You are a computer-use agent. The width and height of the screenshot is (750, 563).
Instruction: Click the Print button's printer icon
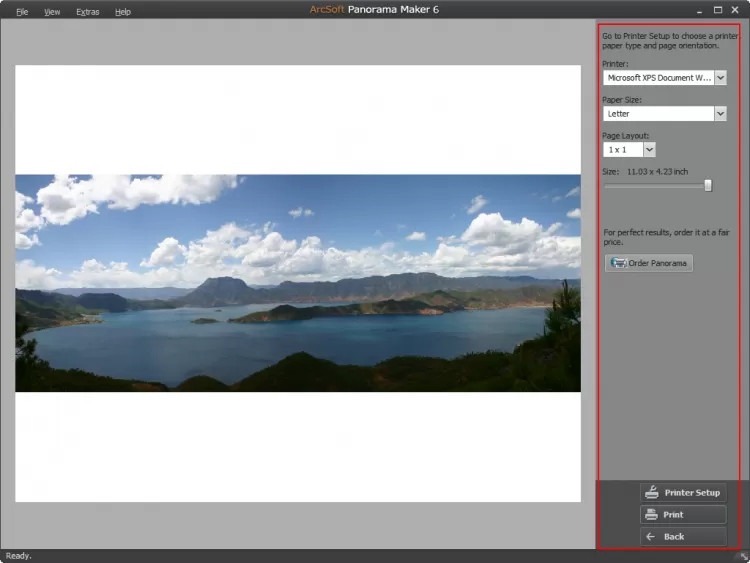pos(652,514)
